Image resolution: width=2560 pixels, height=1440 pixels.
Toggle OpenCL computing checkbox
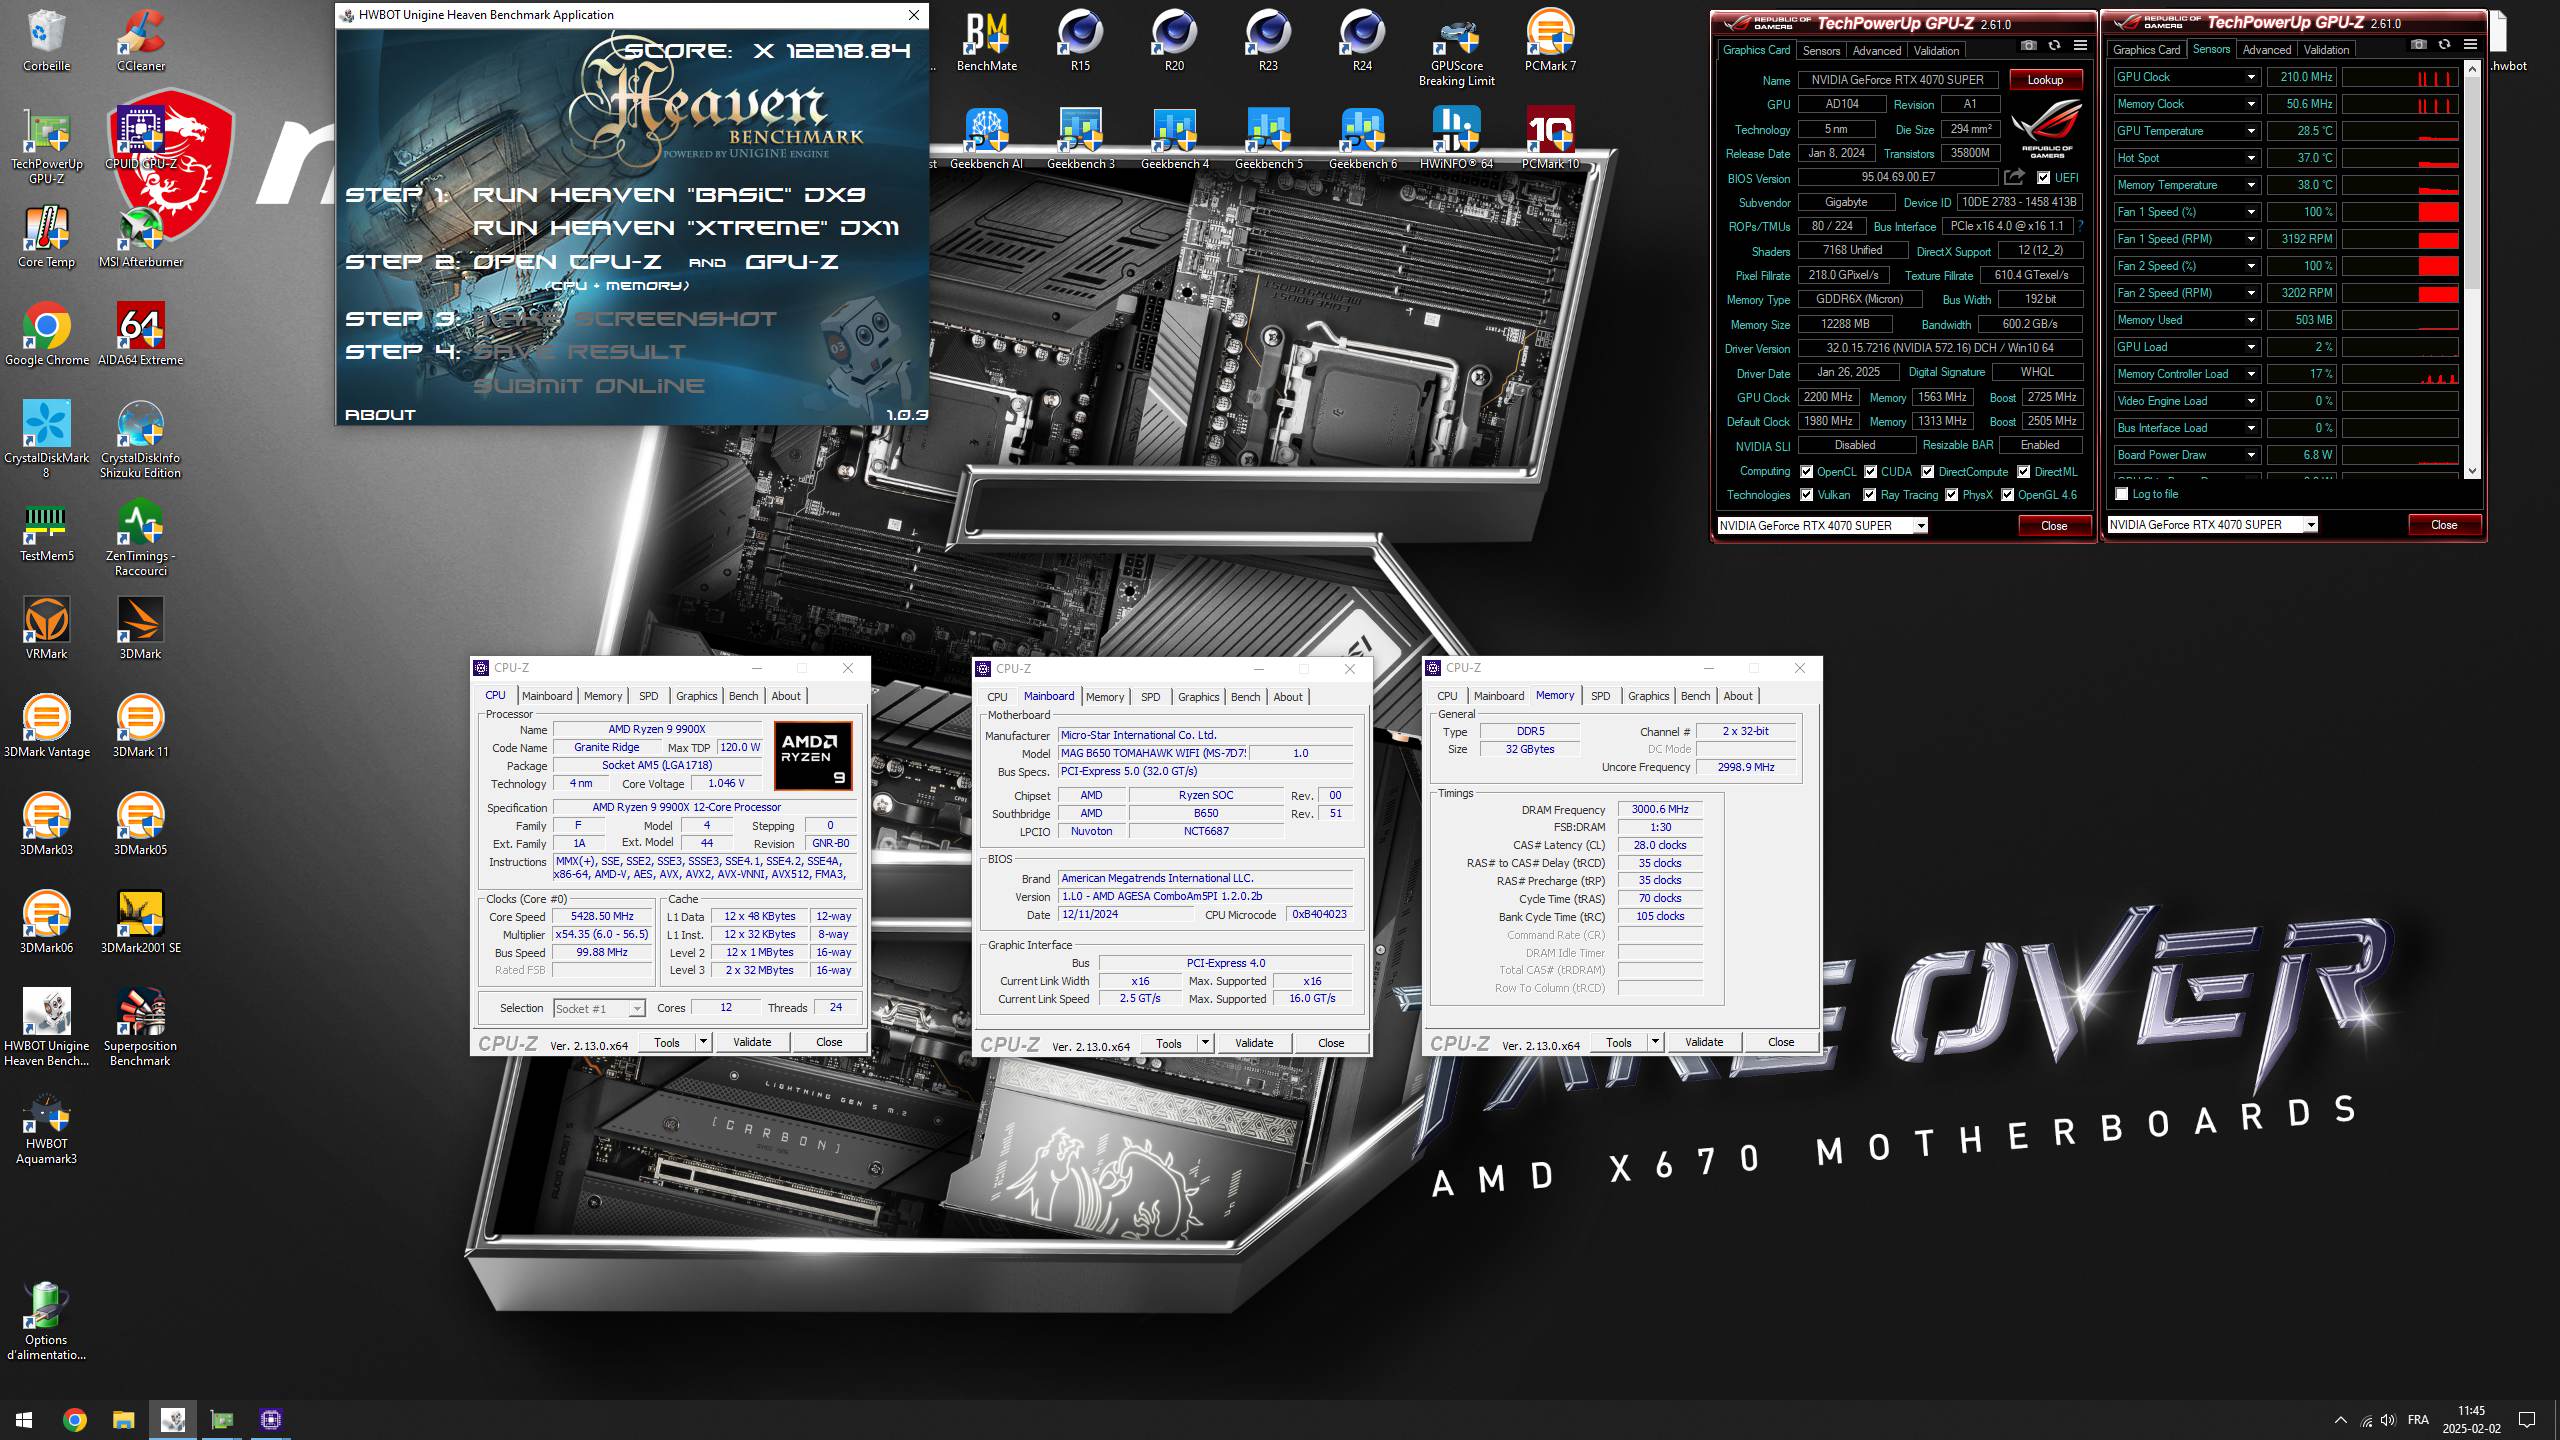pyautogui.click(x=1807, y=472)
